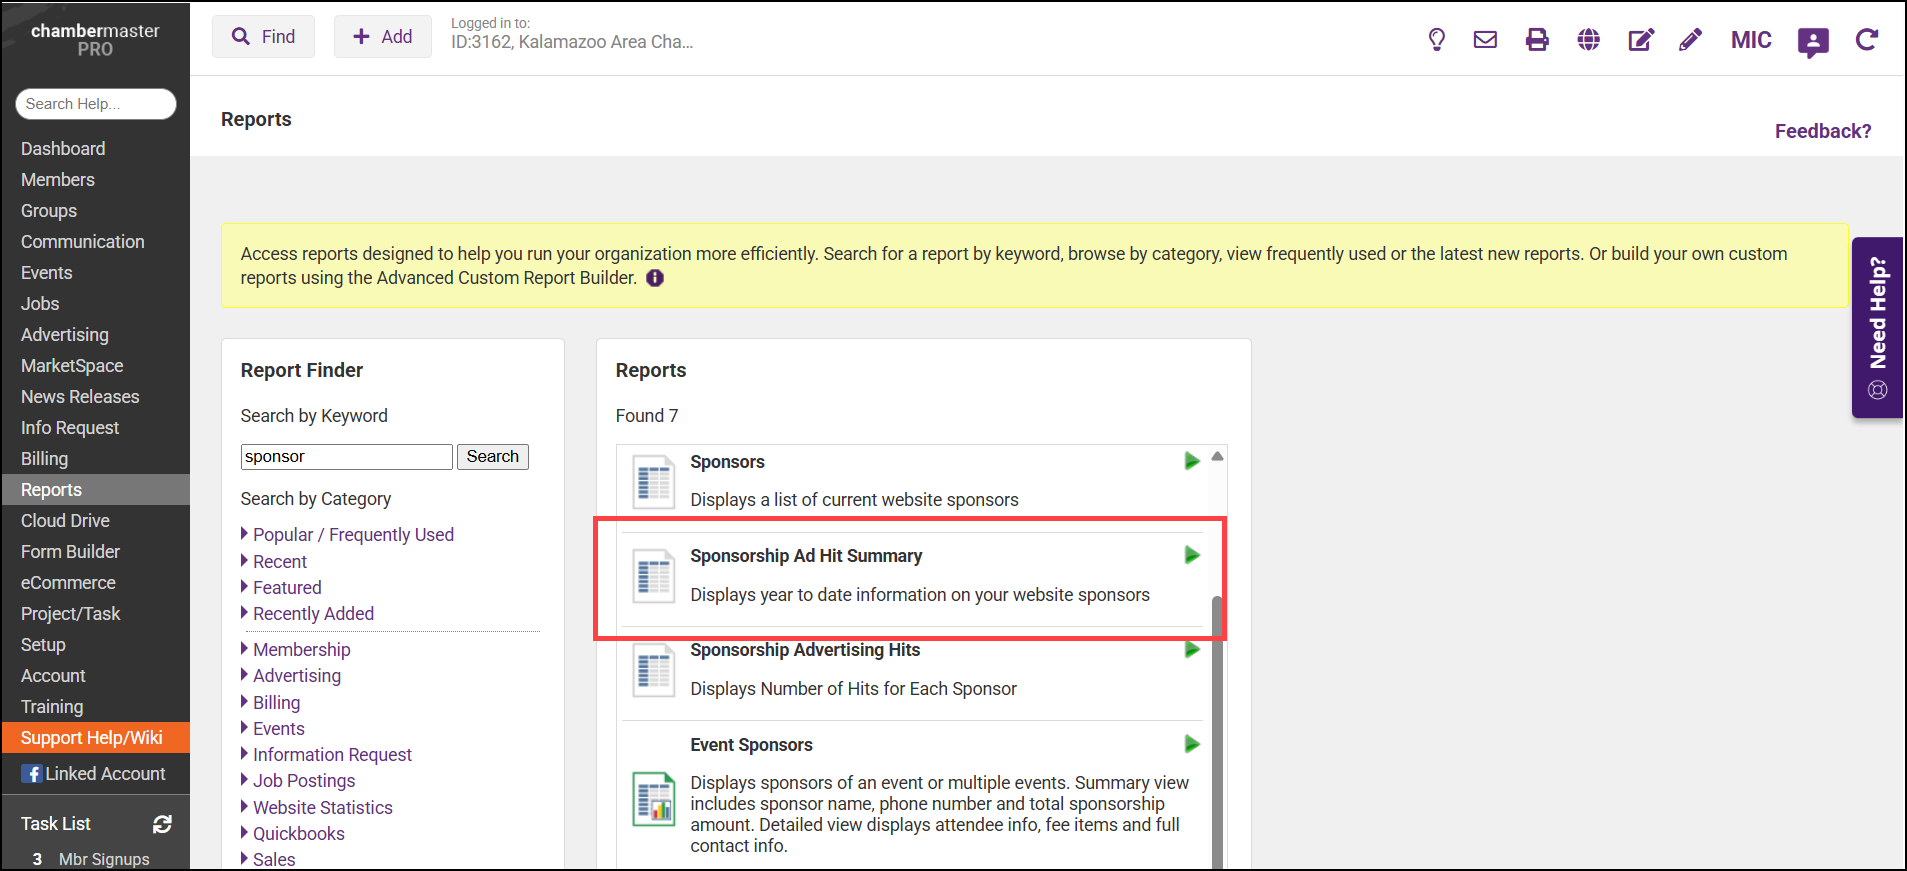Open the envelope mail icon
The height and width of the screenshot is (871, 1907).
click(x=1485, y=40)
